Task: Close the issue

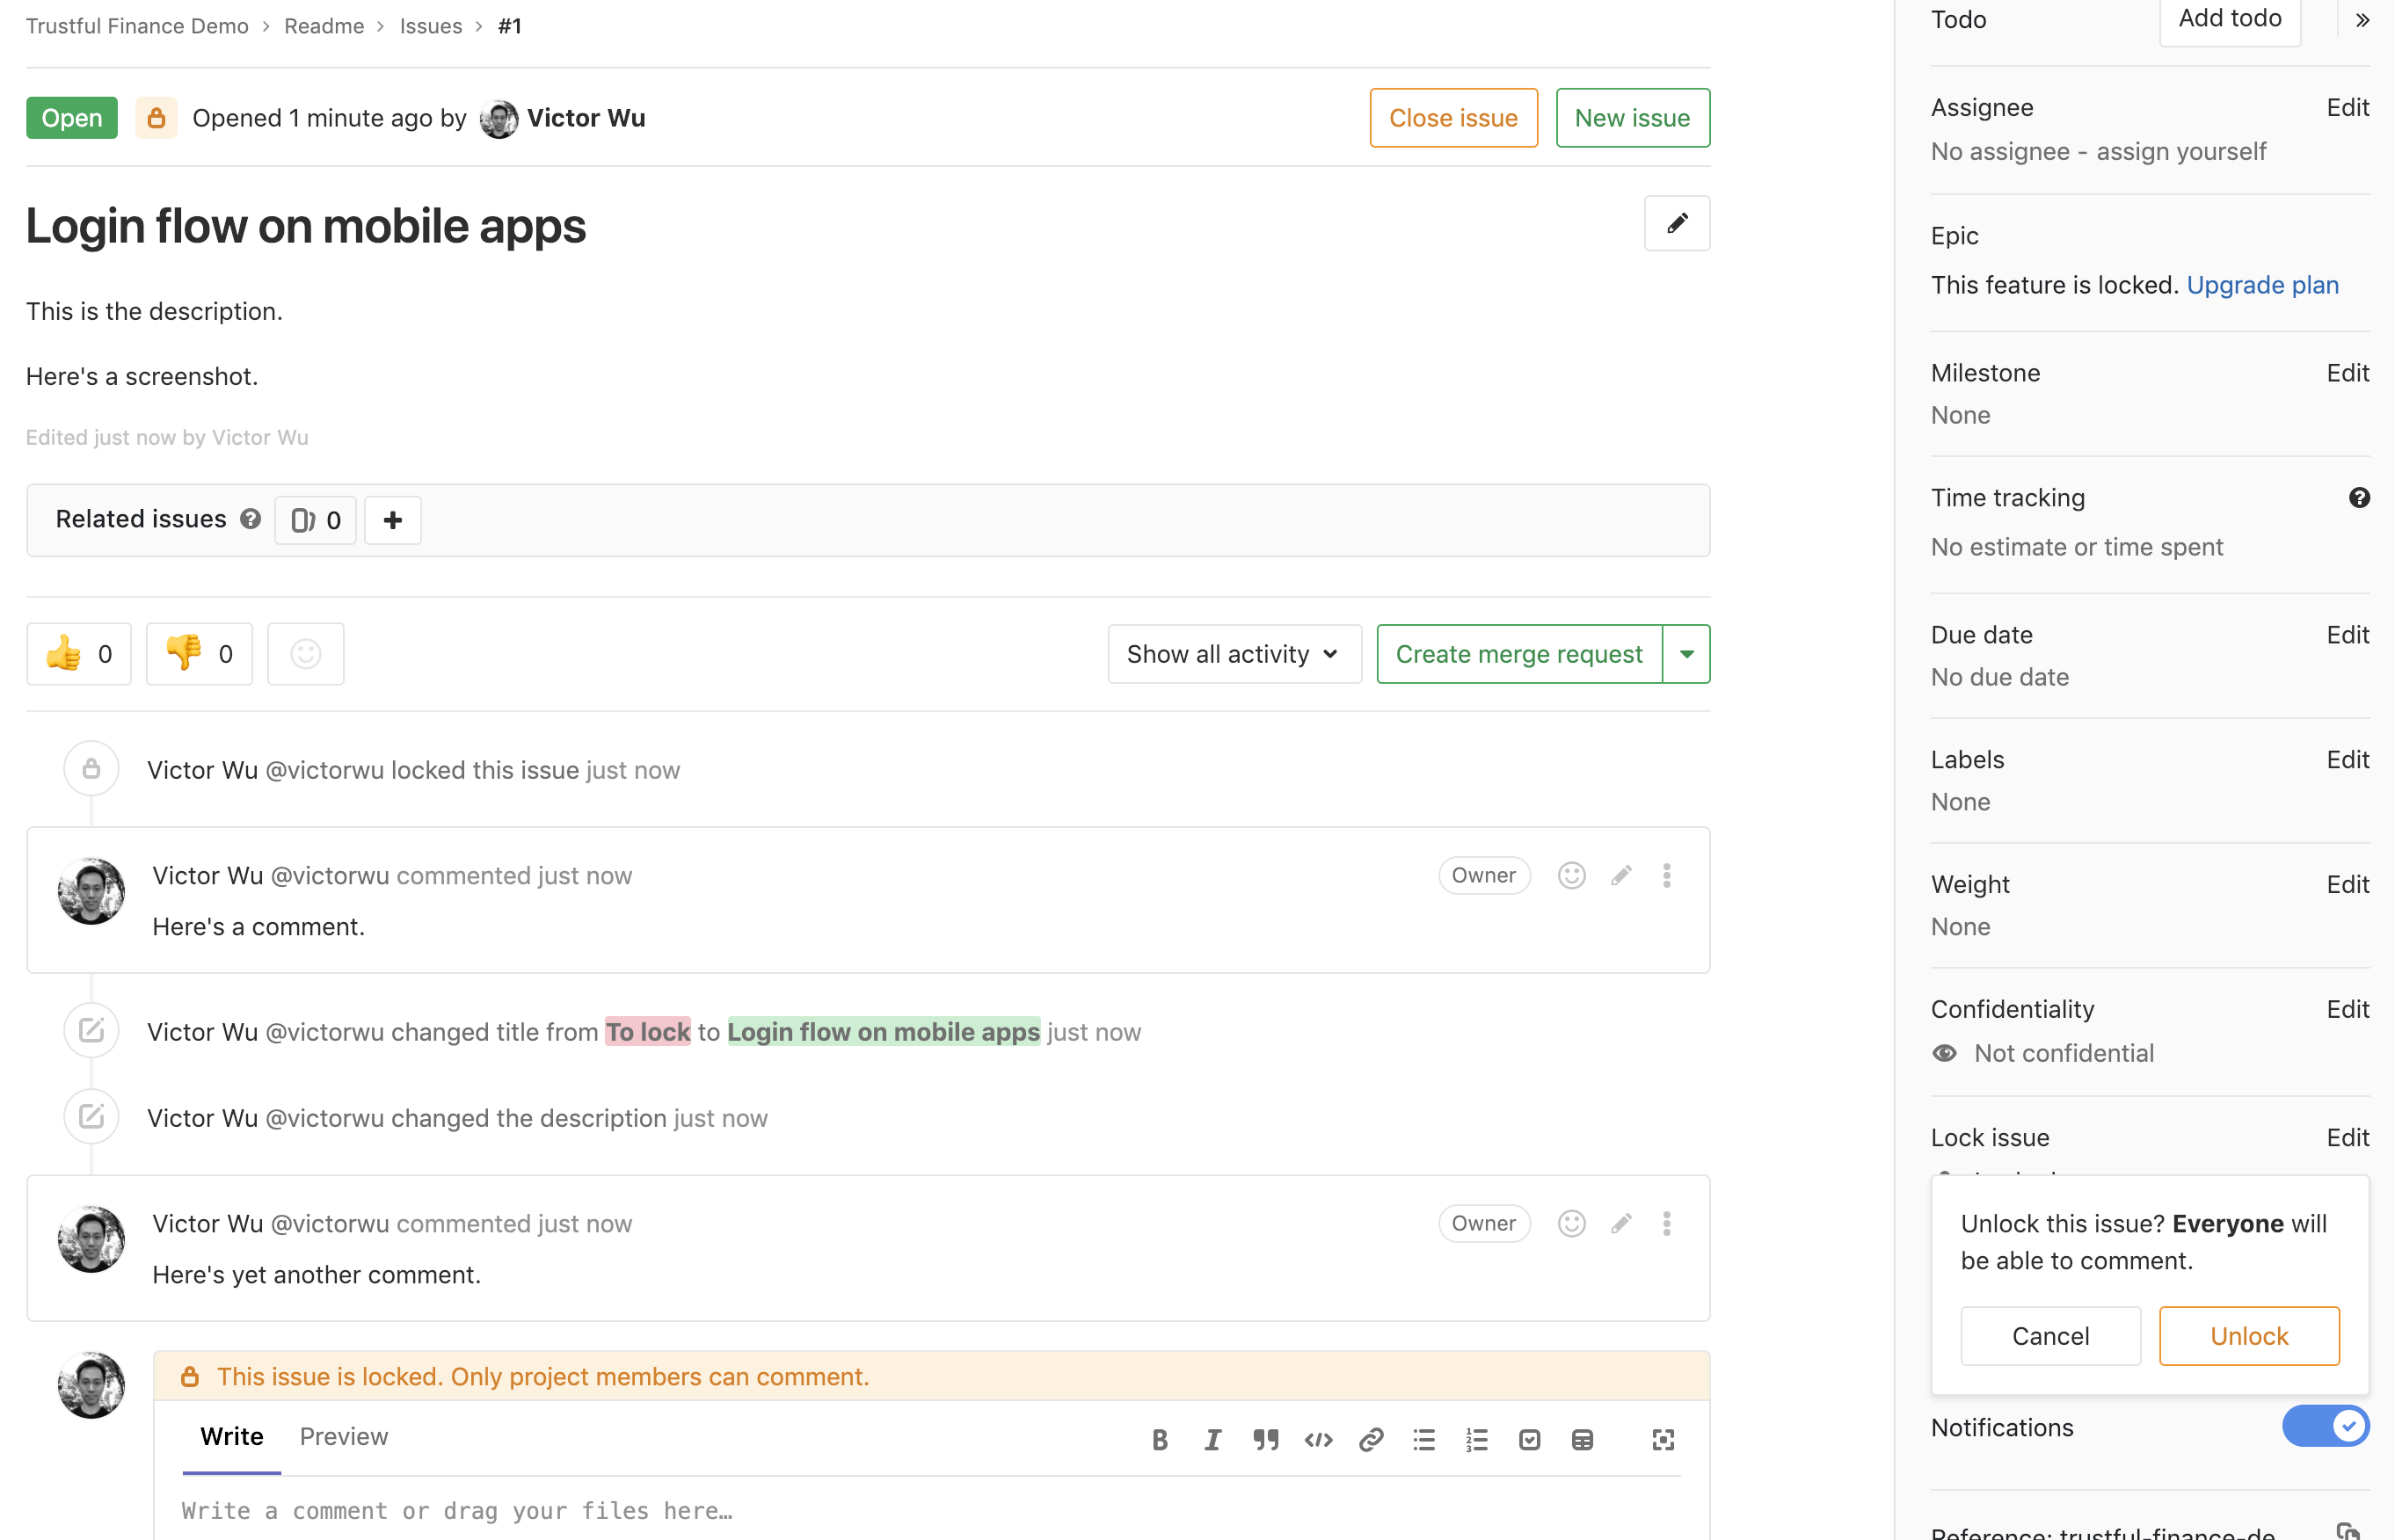Action: [1453, 117]
